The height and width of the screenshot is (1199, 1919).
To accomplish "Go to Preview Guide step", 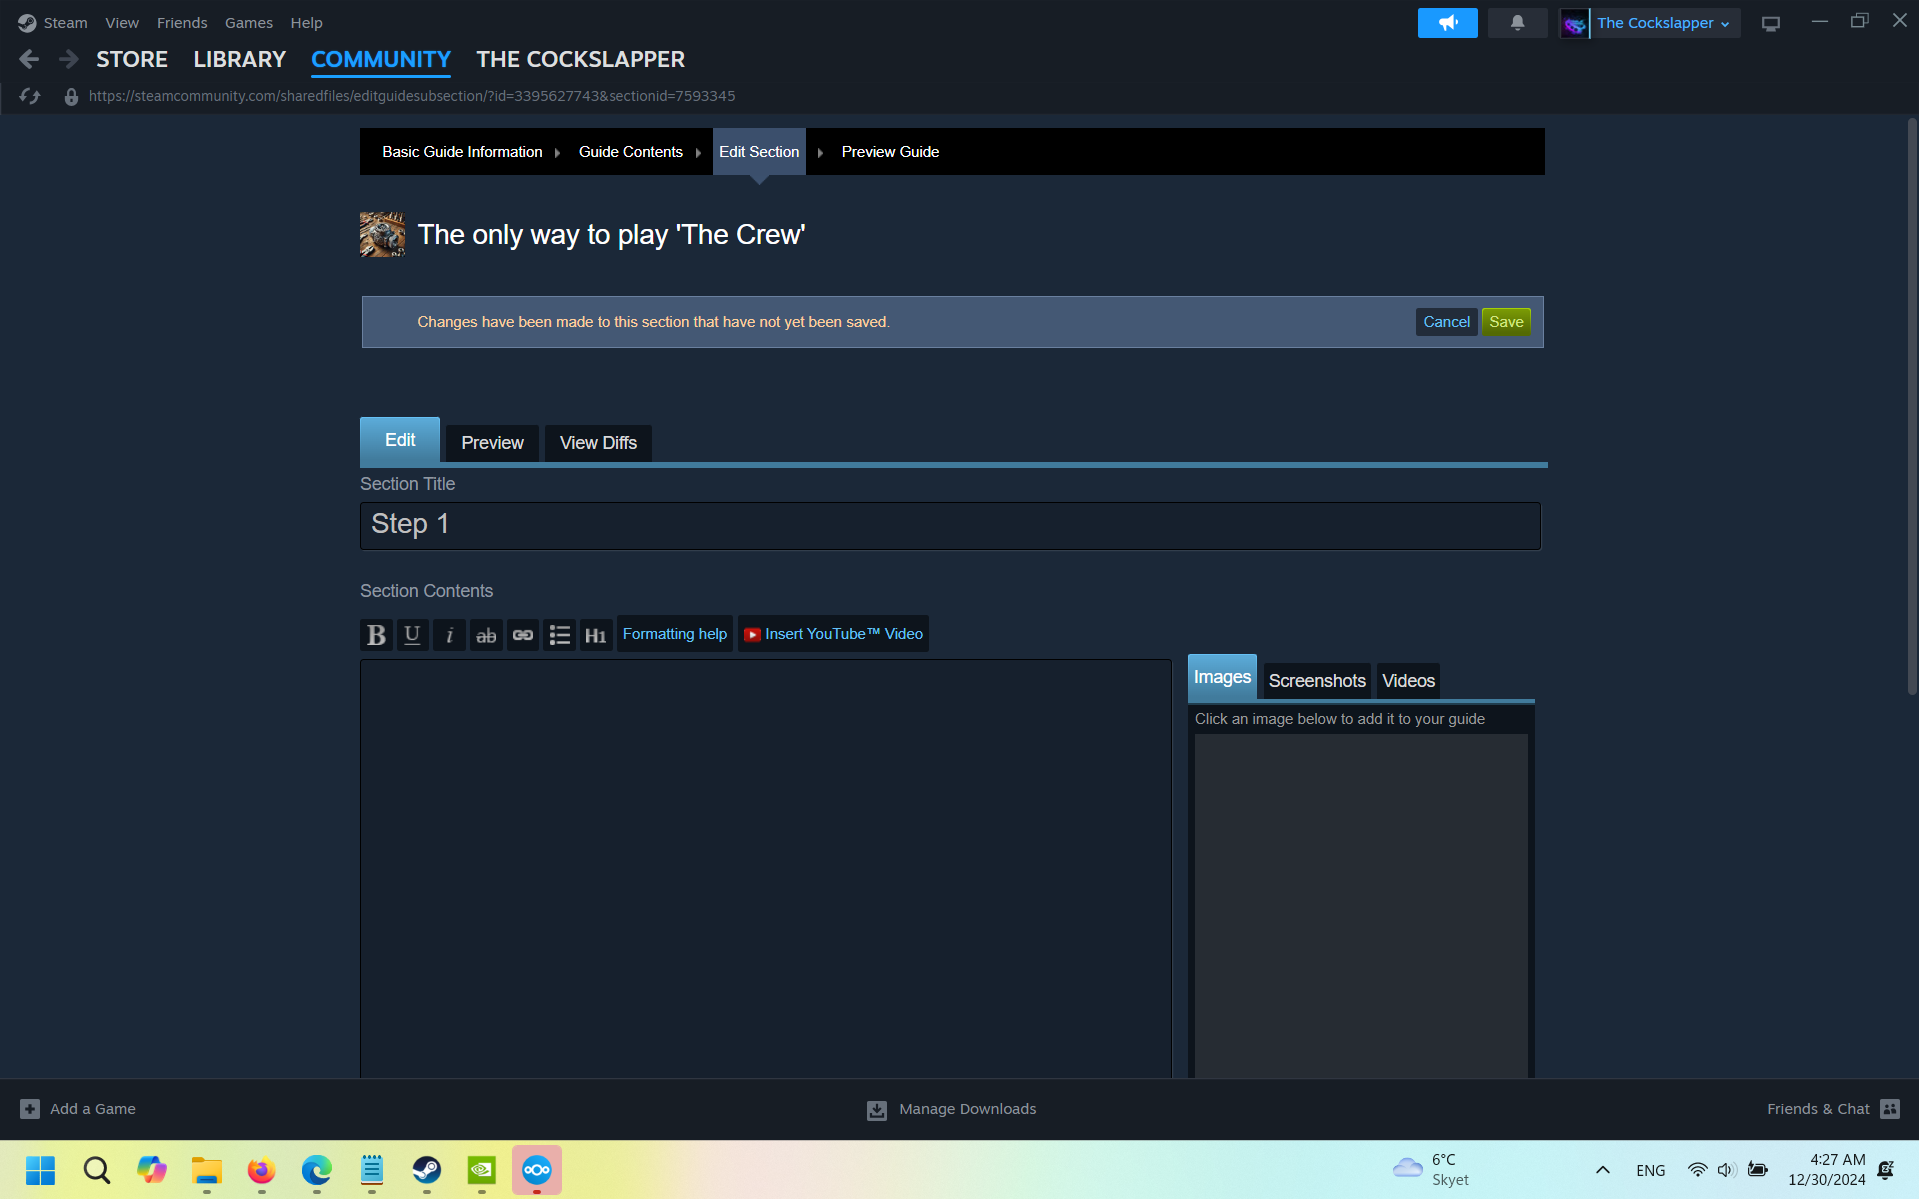I will [890, 152].
